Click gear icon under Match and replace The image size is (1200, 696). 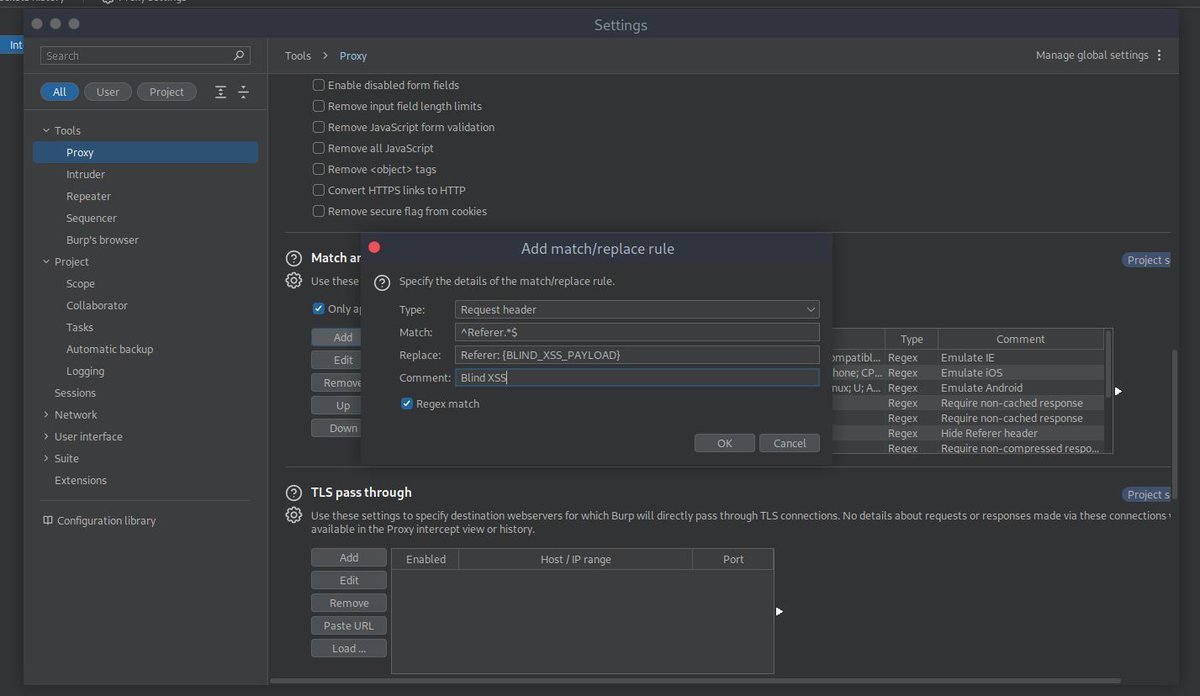pos(294,281)
